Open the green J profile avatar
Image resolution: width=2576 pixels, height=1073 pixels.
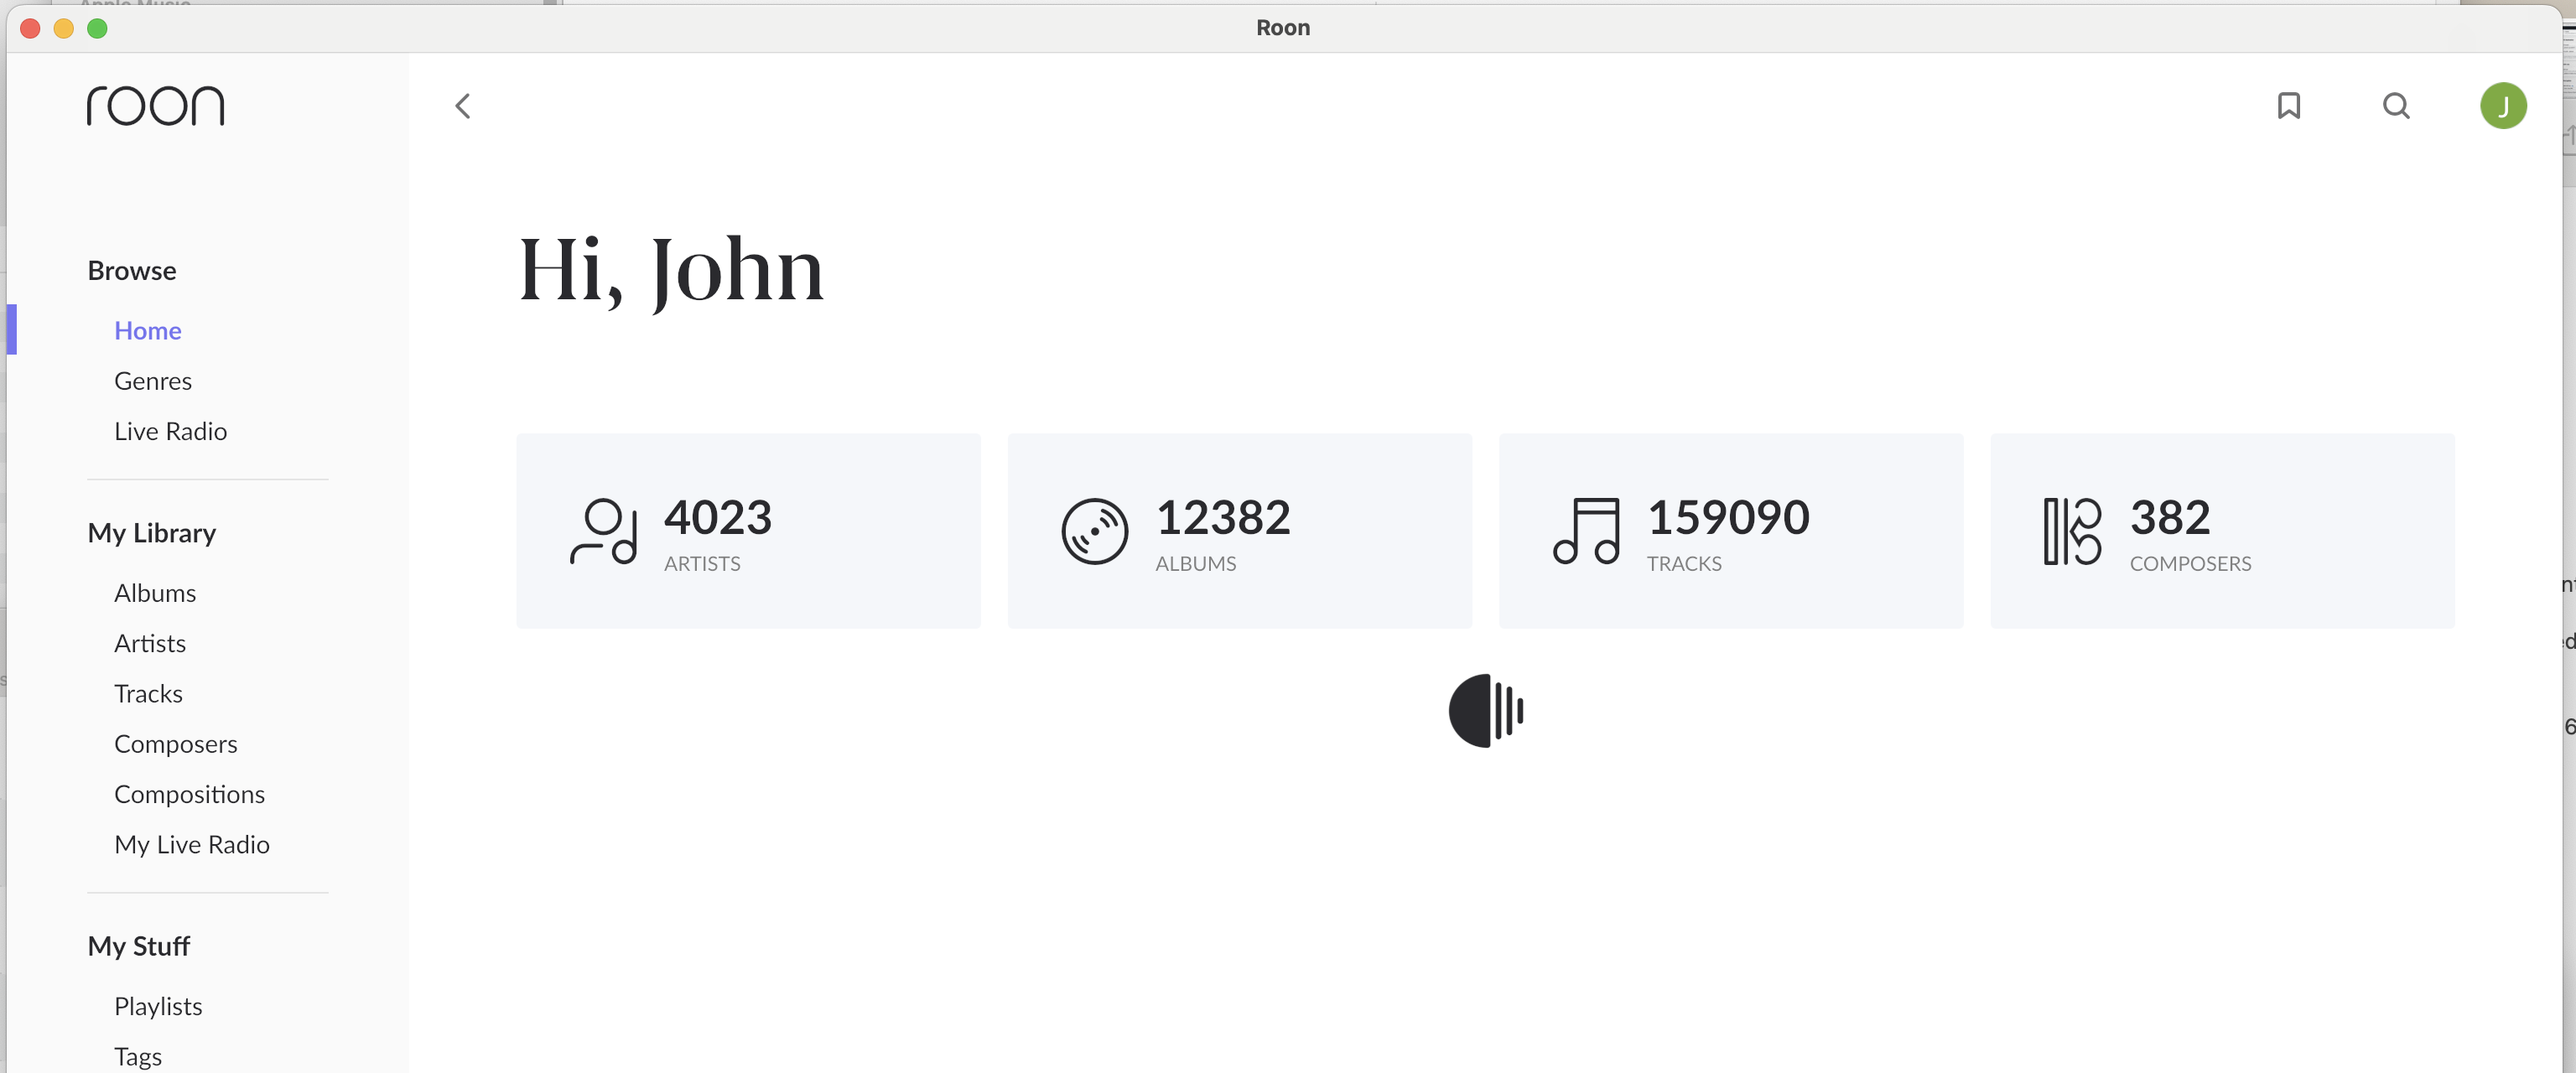pyautogui.click(x=2502, y=106)
